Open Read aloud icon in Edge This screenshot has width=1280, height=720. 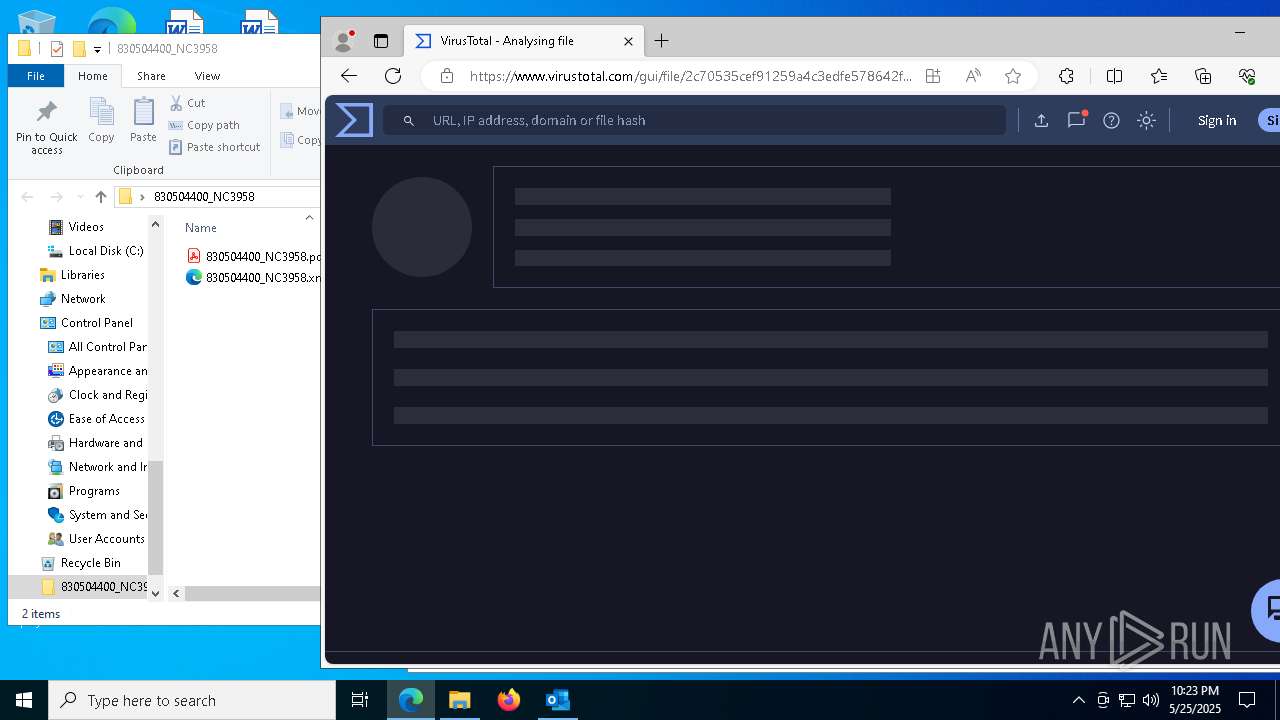coord(973,76)
